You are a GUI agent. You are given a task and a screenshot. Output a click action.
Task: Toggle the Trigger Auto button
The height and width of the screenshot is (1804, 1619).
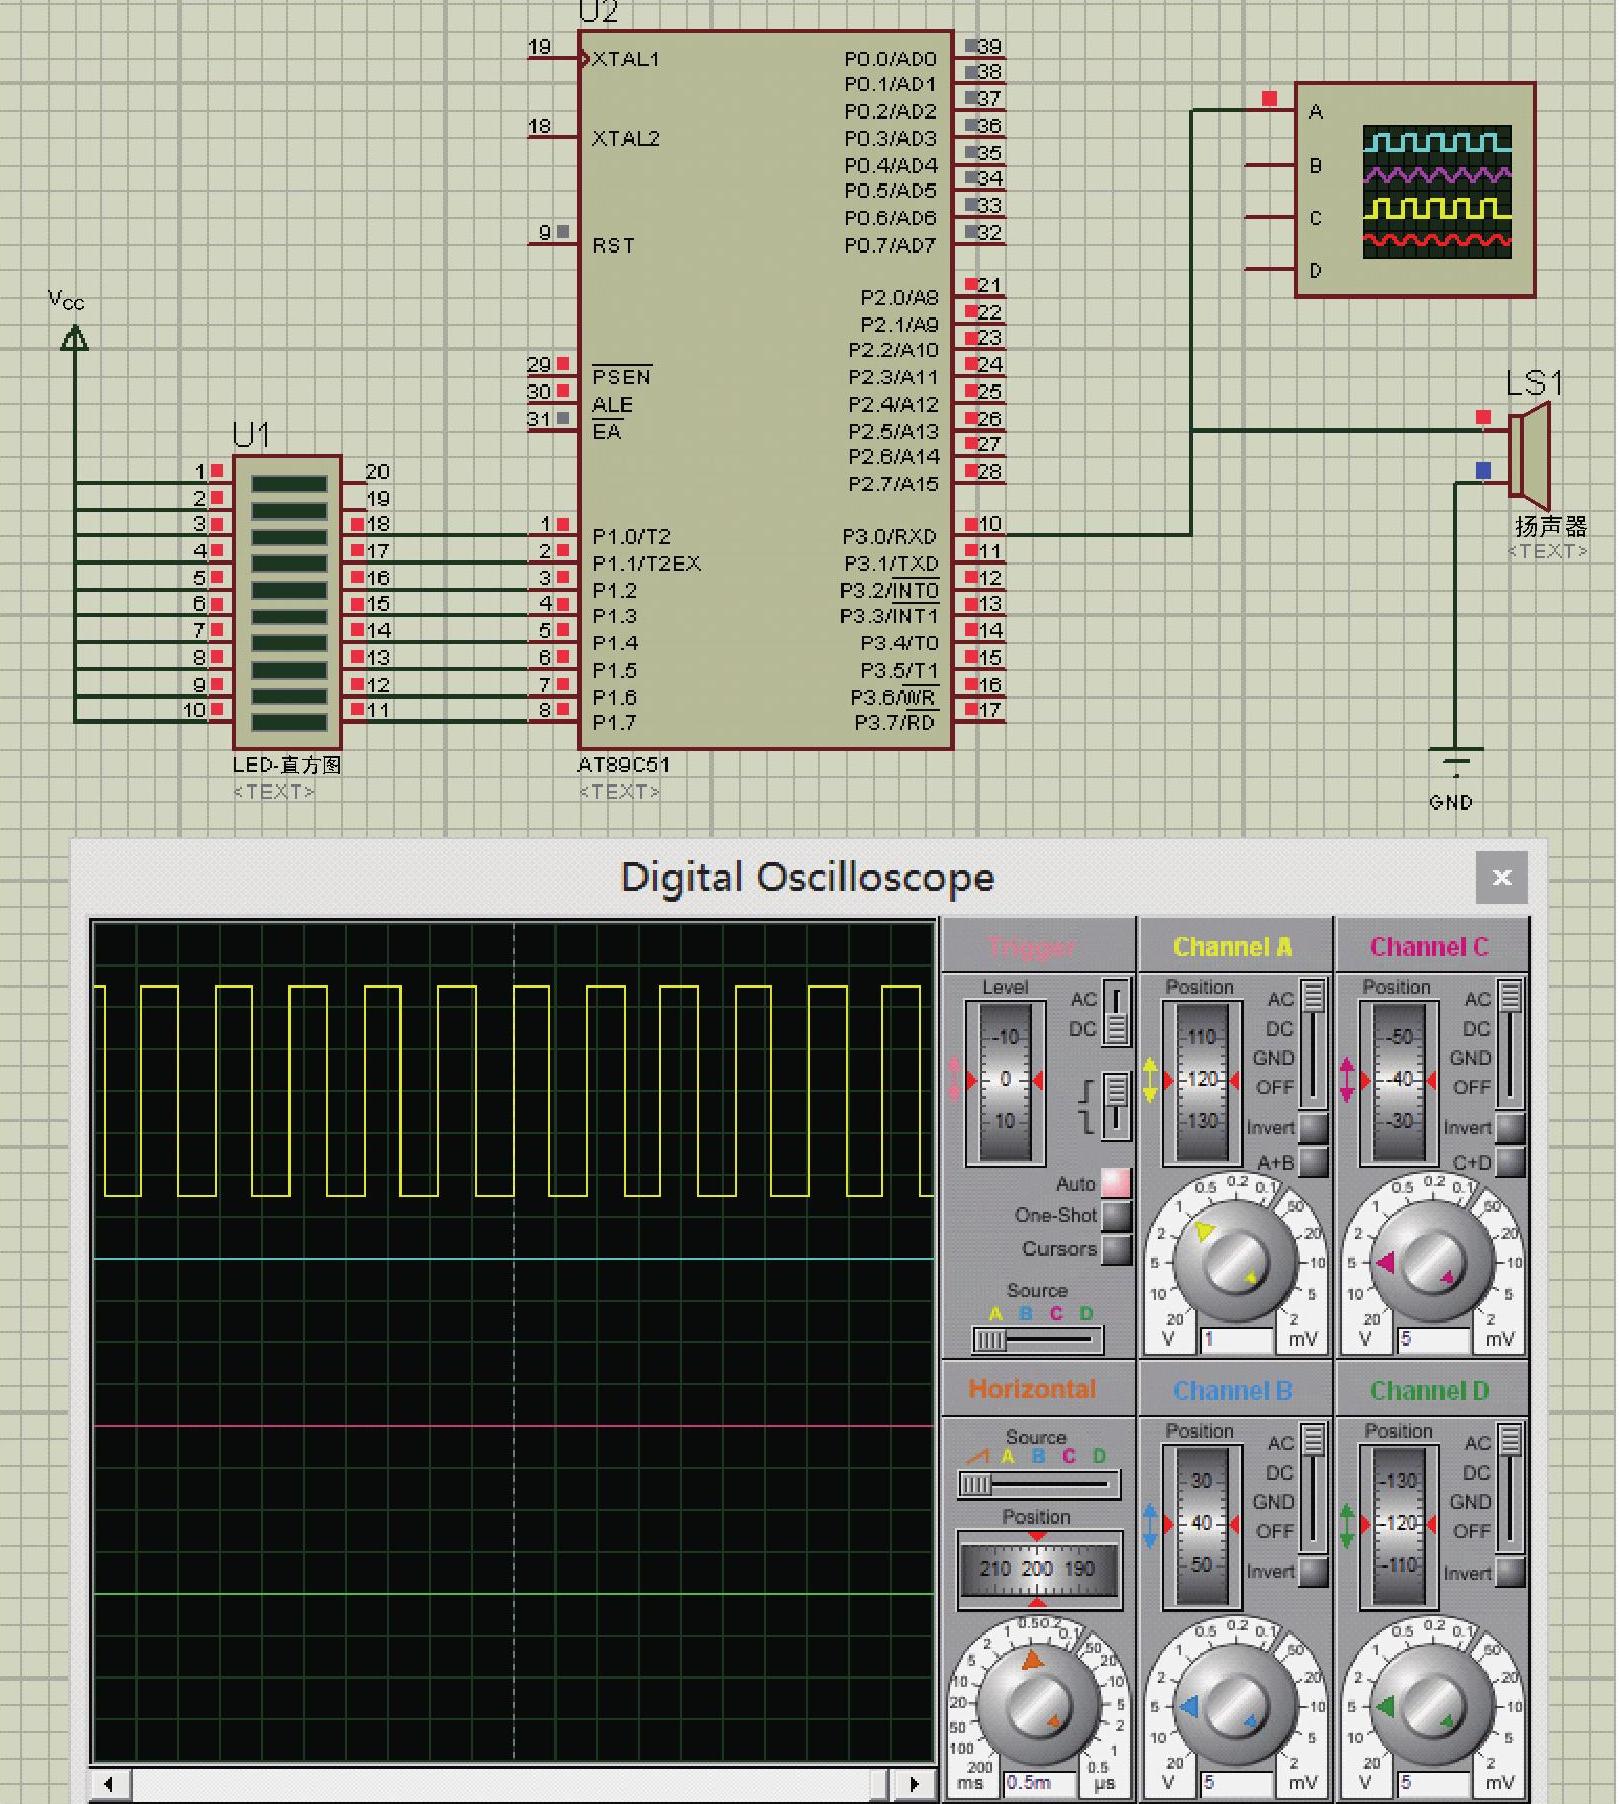click(x=1115, y=1183)
